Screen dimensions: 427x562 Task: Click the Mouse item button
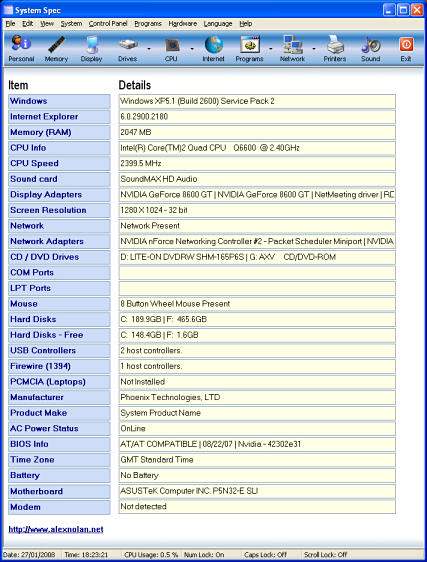[59, 304]
